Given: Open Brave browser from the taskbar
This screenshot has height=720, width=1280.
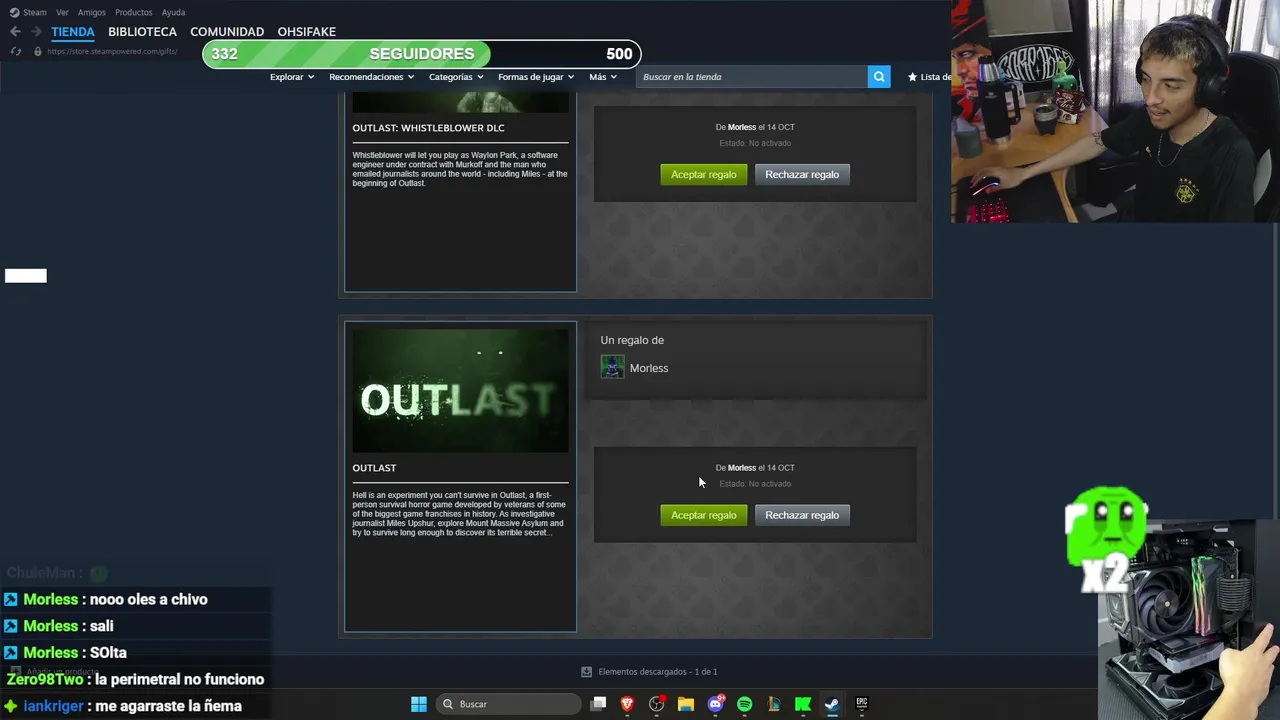Looking at the screenshot, I should (x=627, y=704).
